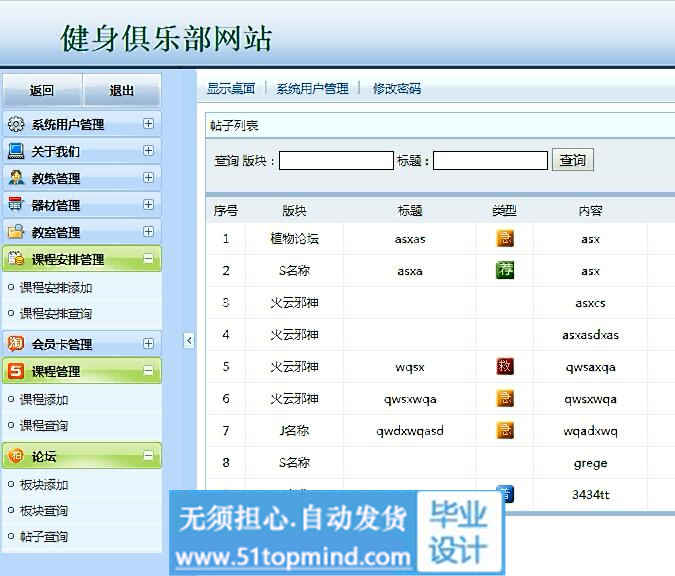Click the equipment icon beside 器材管理
The image size is (675, 576).
(x=16, y=205)
